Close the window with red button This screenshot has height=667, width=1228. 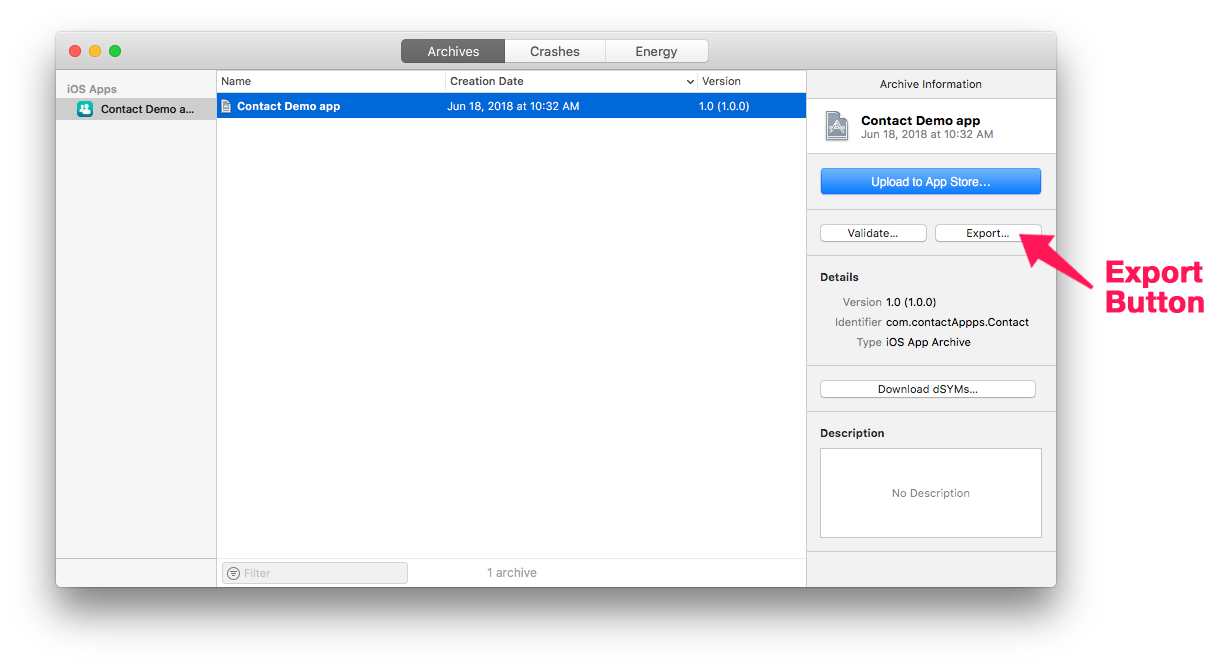coord(75,51)
